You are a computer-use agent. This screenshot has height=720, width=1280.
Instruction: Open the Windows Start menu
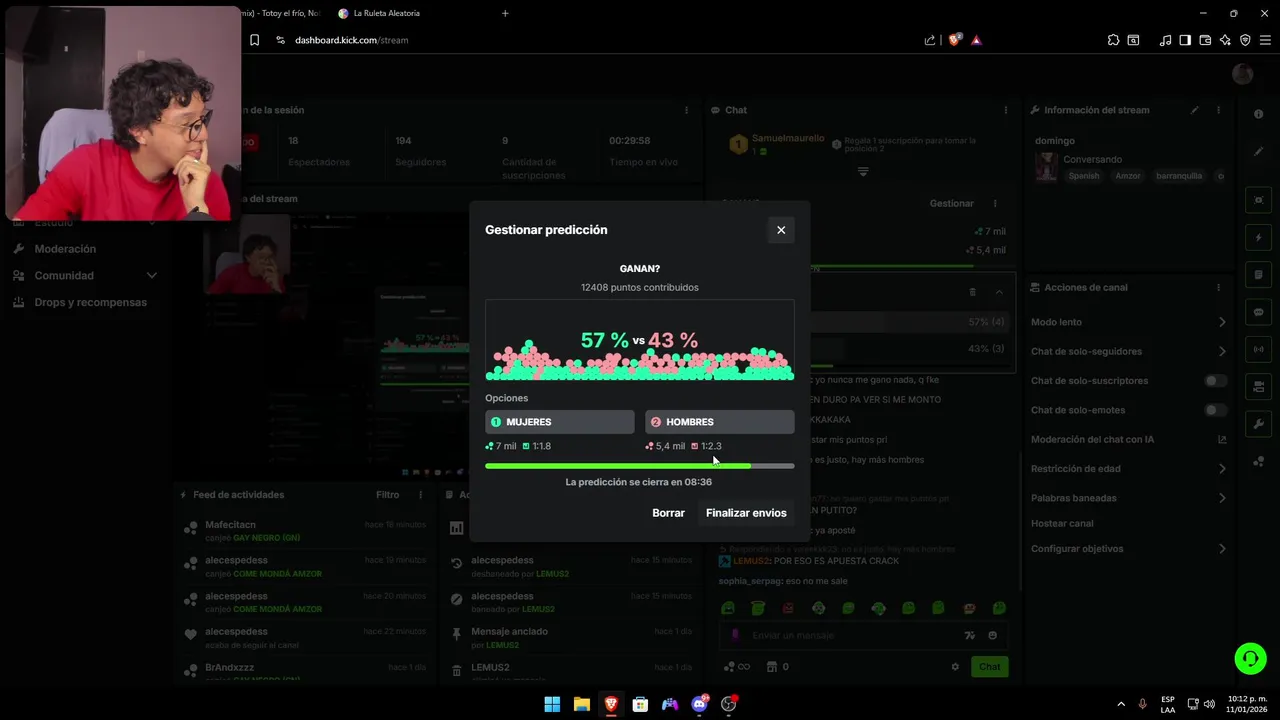(x=552, y=704)
